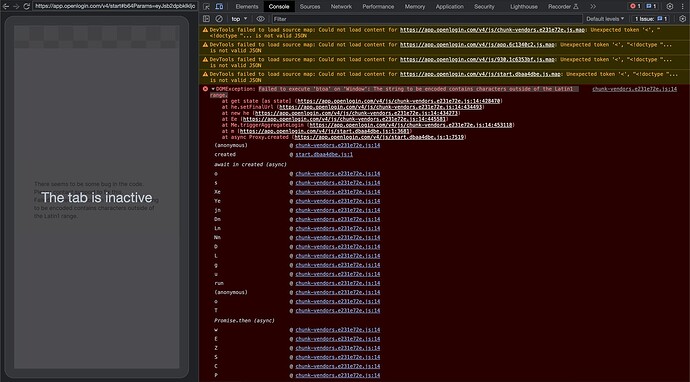The width and height of the screenshot is (690, 382).
Task: Open the source link in the 'T' row
Action: click(x=338, y=311)
